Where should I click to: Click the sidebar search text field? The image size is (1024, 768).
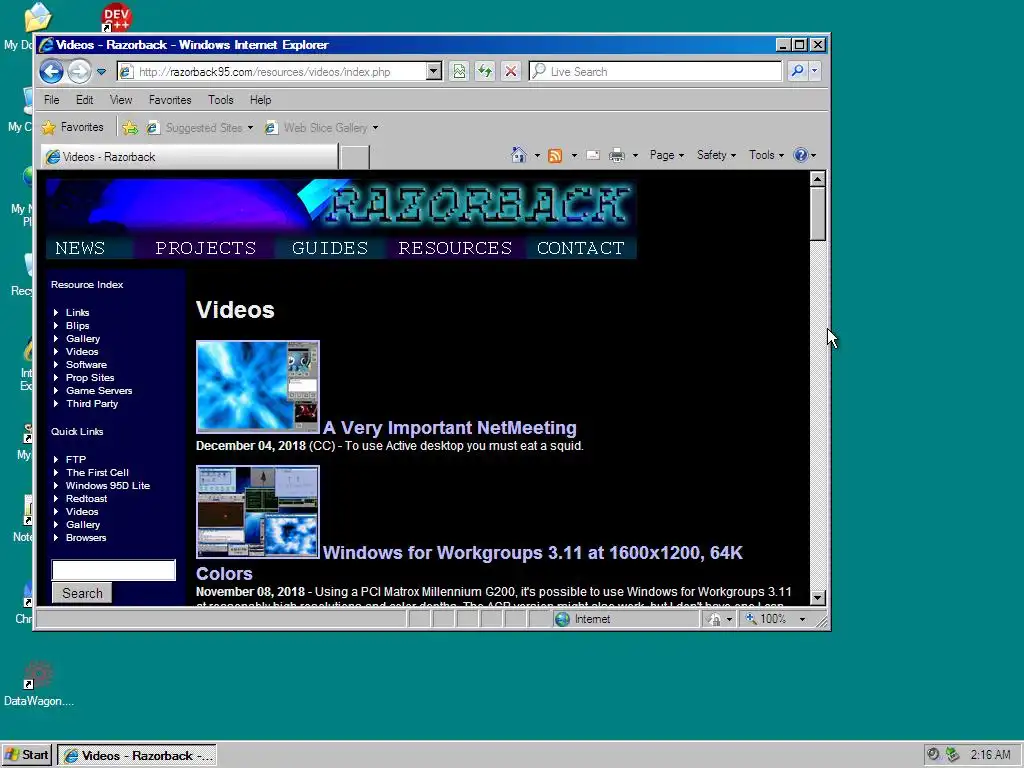114,569
